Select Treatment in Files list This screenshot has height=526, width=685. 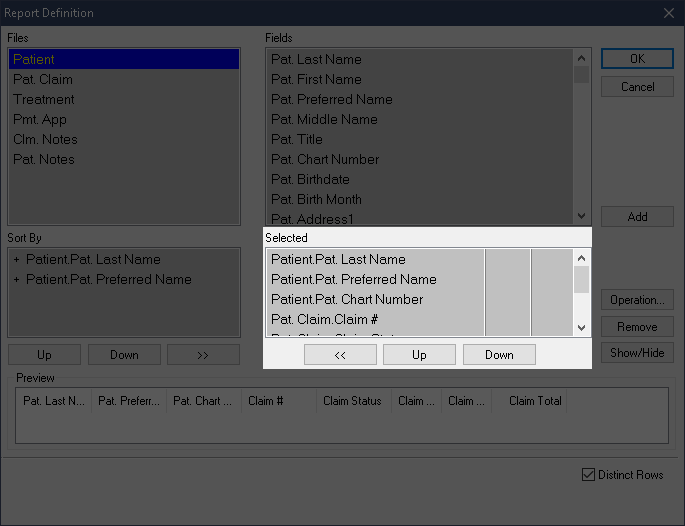point(44,99)
